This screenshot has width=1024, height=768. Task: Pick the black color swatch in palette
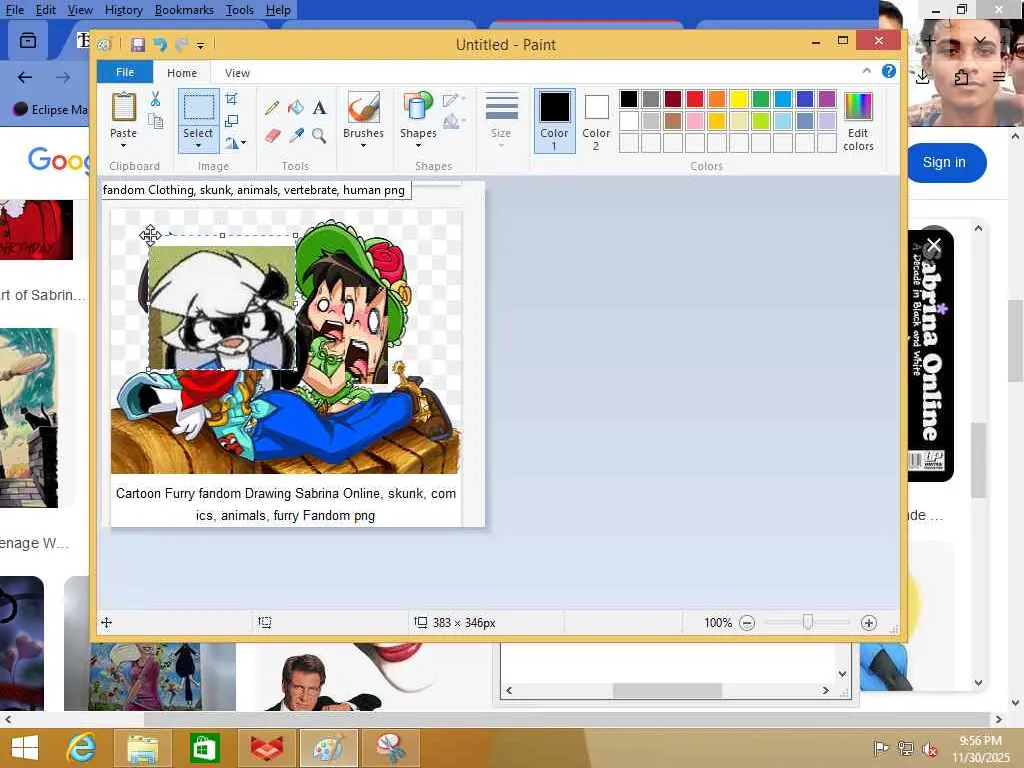point(629,99)
